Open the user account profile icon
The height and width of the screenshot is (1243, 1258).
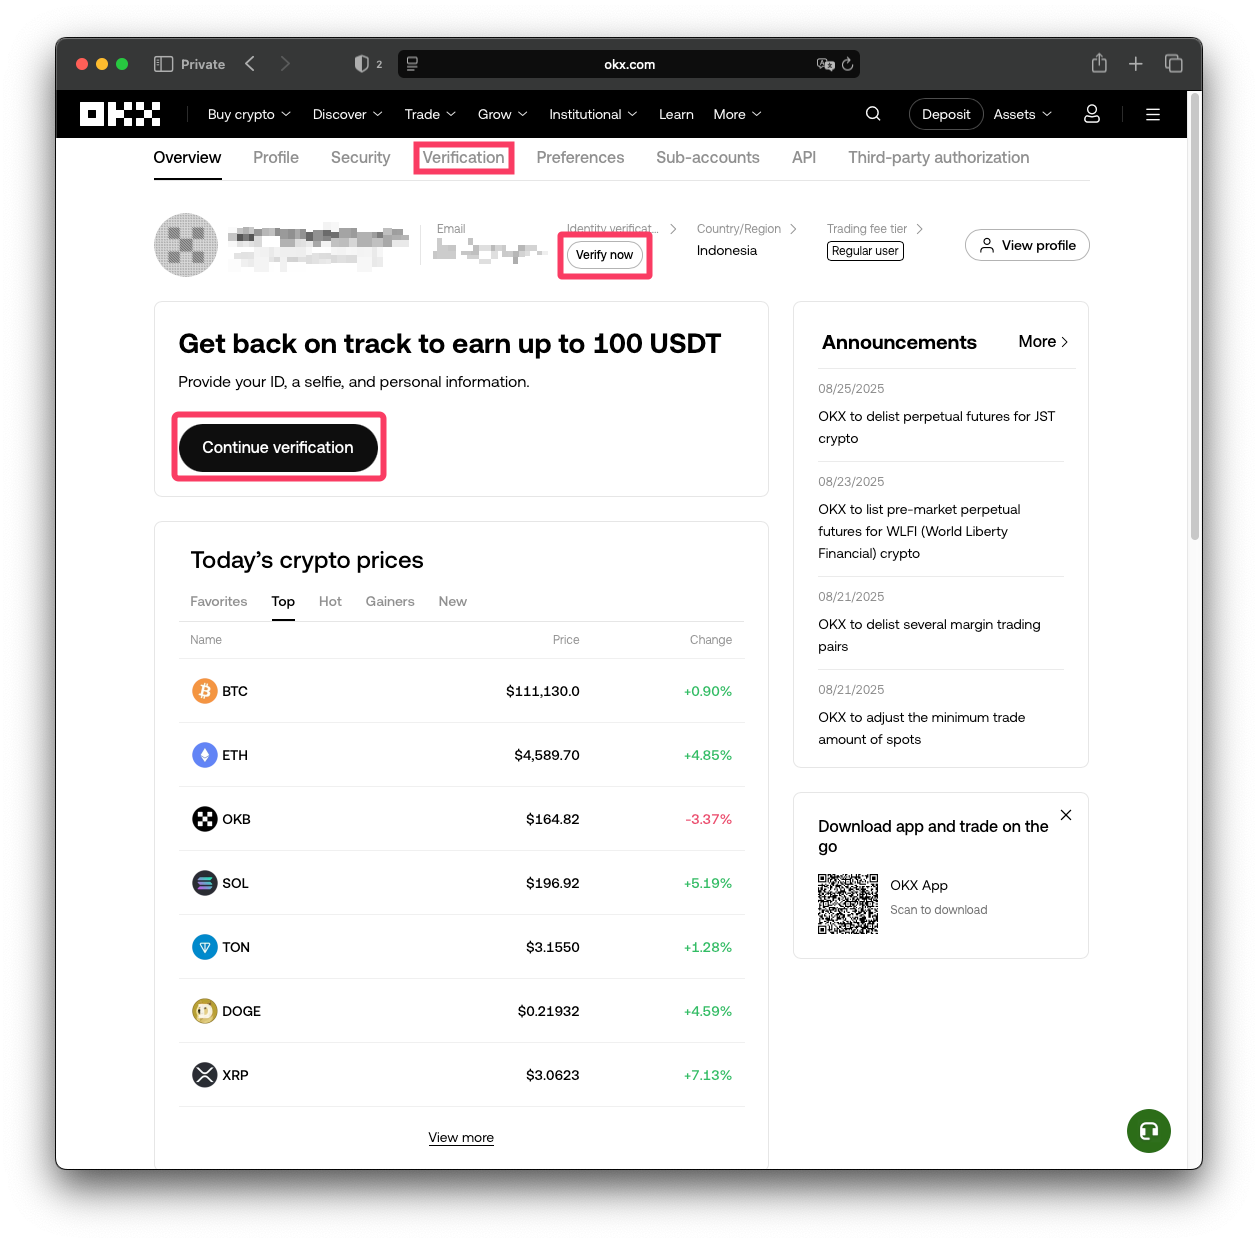pyautogui.click(x=1092, y=114)
